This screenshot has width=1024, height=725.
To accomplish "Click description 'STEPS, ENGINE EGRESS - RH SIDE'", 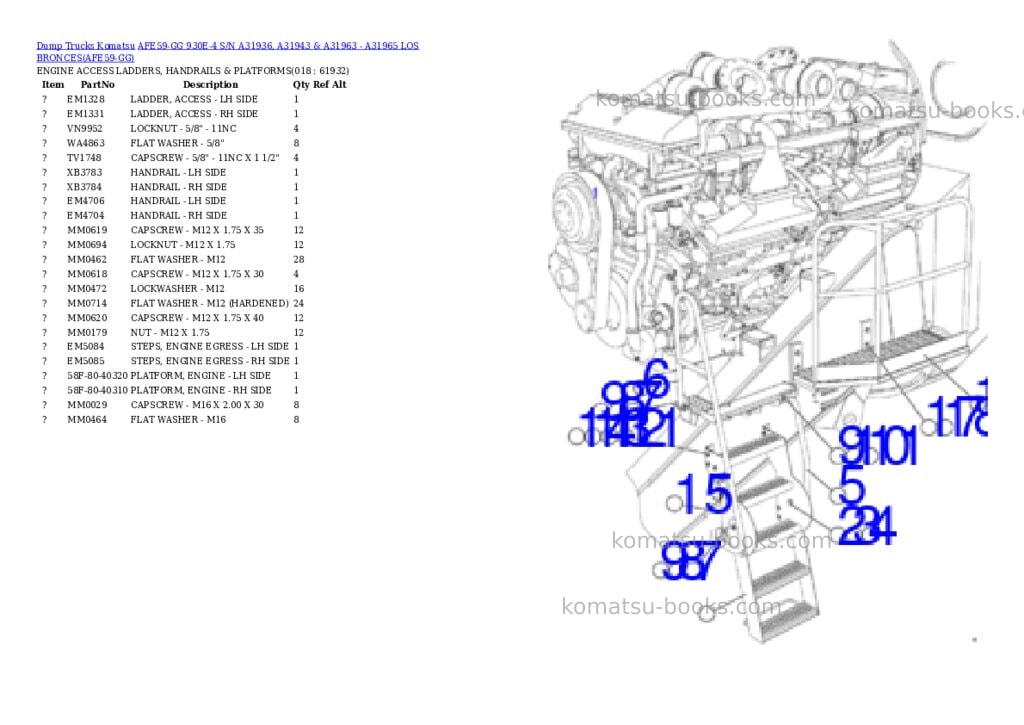I will [210, 361].
